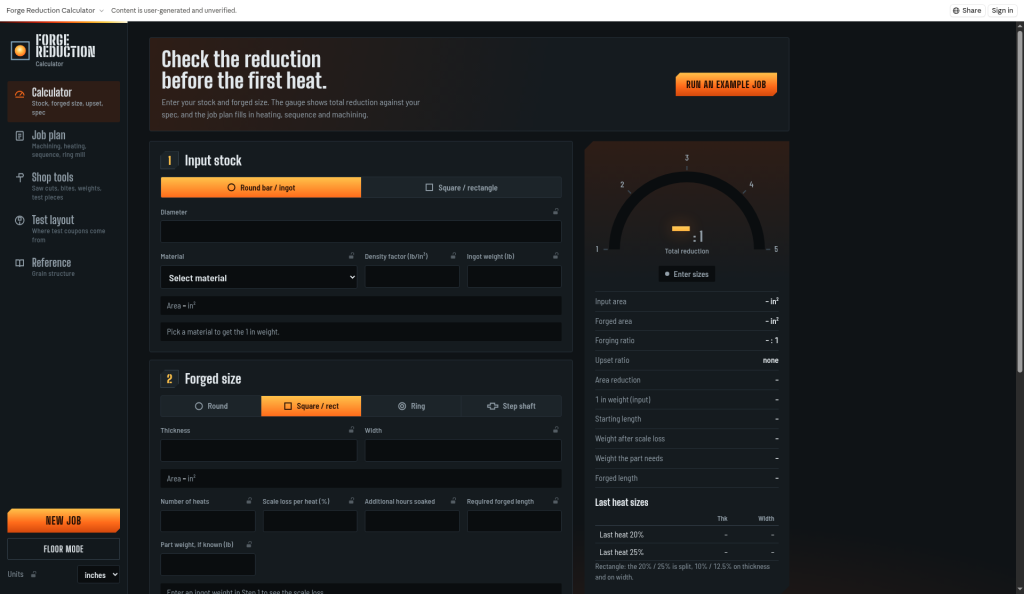The width and height of the screenshot is (1024, 594).
Task: Focus the Density factor input
Action: (x=412, y=276)
